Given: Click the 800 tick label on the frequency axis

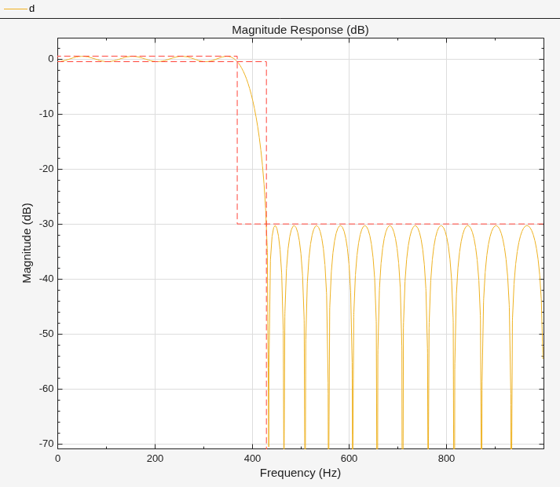Looking at the screenshot, I should (446, 458).
